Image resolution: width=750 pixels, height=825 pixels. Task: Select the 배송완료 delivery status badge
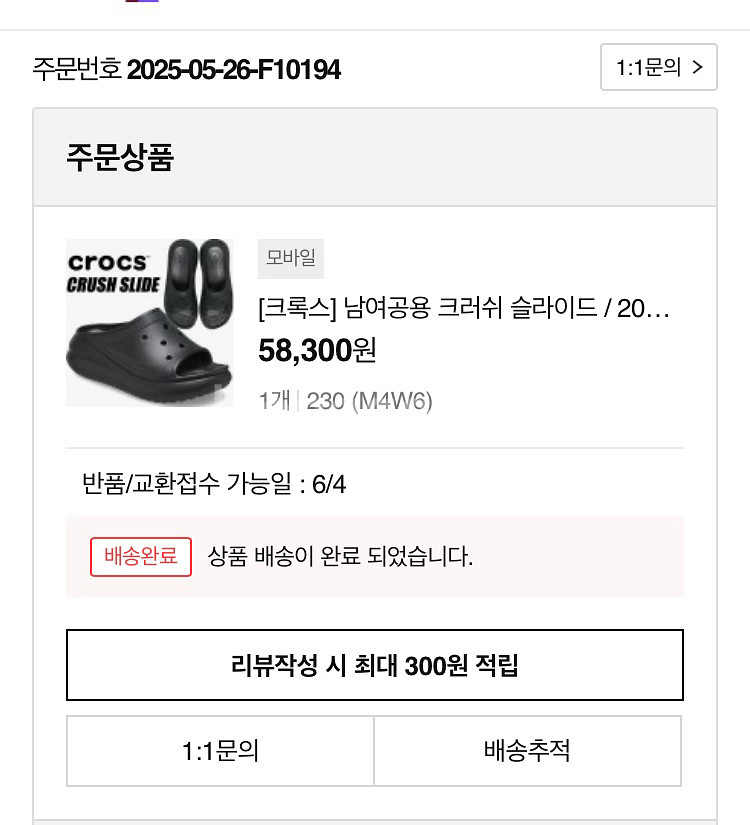[x=140, y=557]
